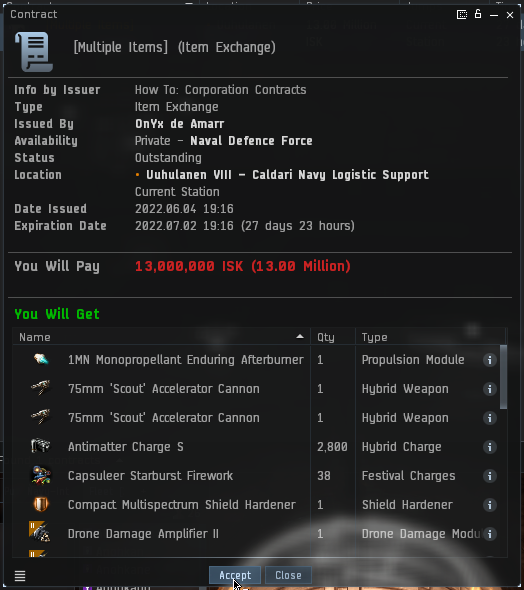Open info for 1MN Monopropellant Enduring Afterburner

pos(489,360)
